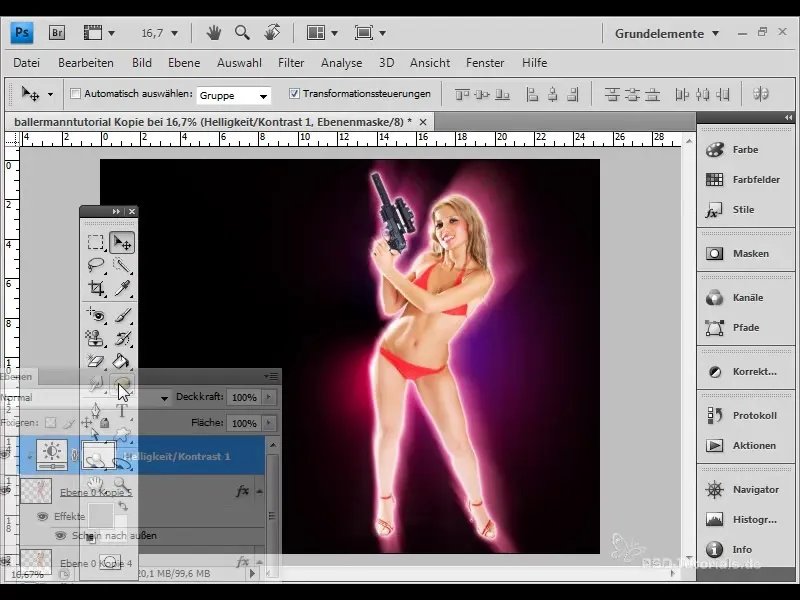Open the Normal blend mode dropdown
The height and width of the screenshot is (600, 800).
pyautogui.click(x=164, y=398)
